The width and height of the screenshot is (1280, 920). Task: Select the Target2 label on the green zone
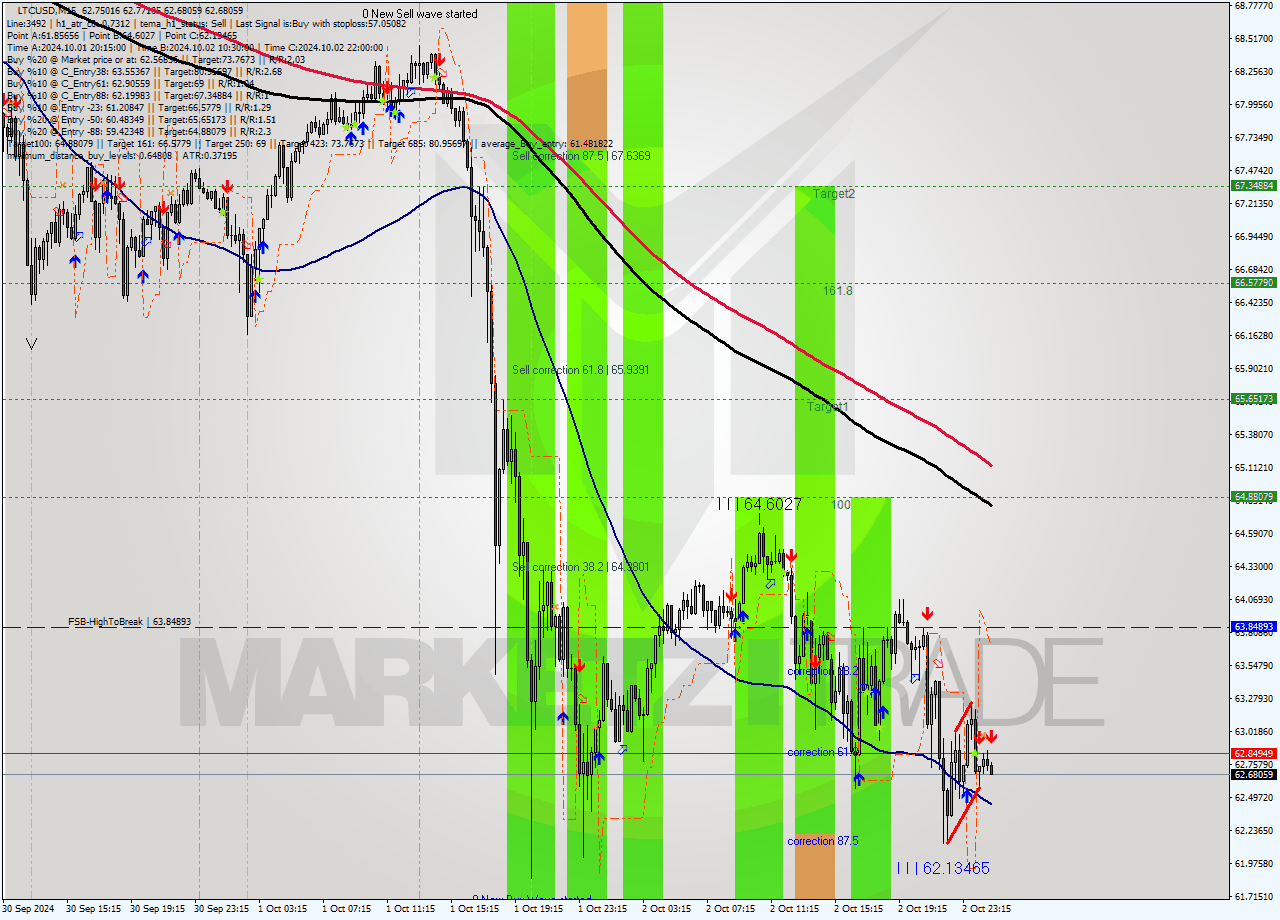[x=834, y=194]
